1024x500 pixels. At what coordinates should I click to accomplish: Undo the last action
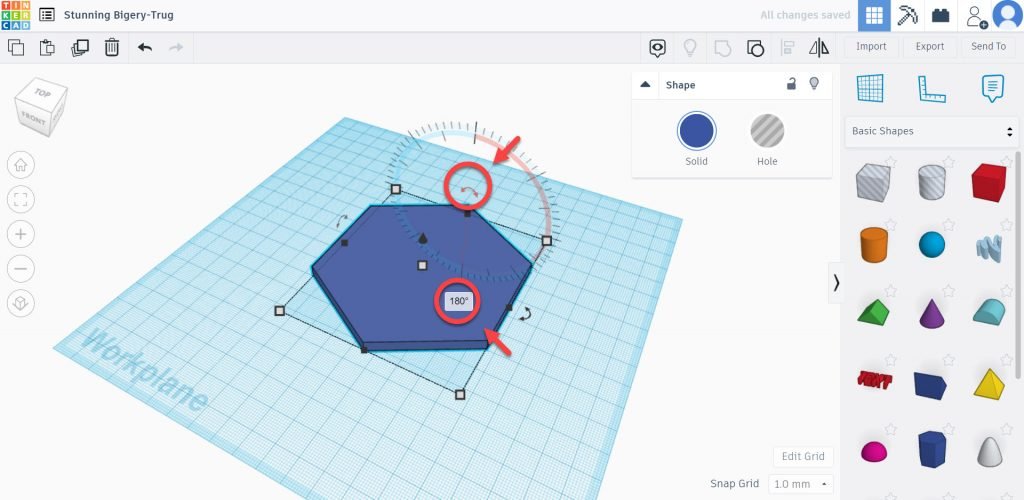[x=145, y=47]
